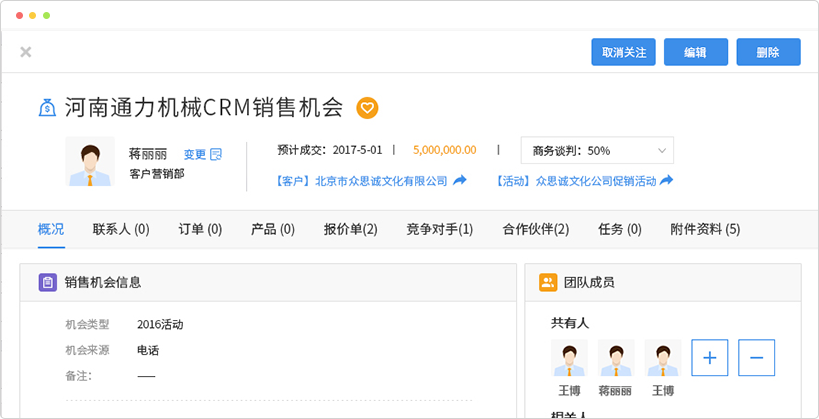Open the 北京市众思诚文化有限公司 customer link

click(380, 181)
